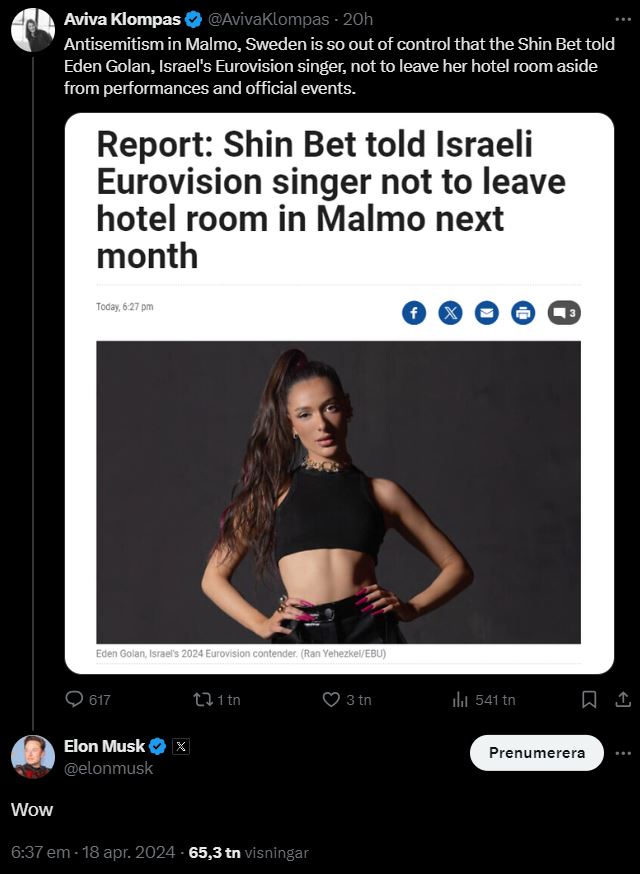The image size is (640, 874).
Task: Open the @AvivaKlompas handle link
Action: tap(268, 20)
